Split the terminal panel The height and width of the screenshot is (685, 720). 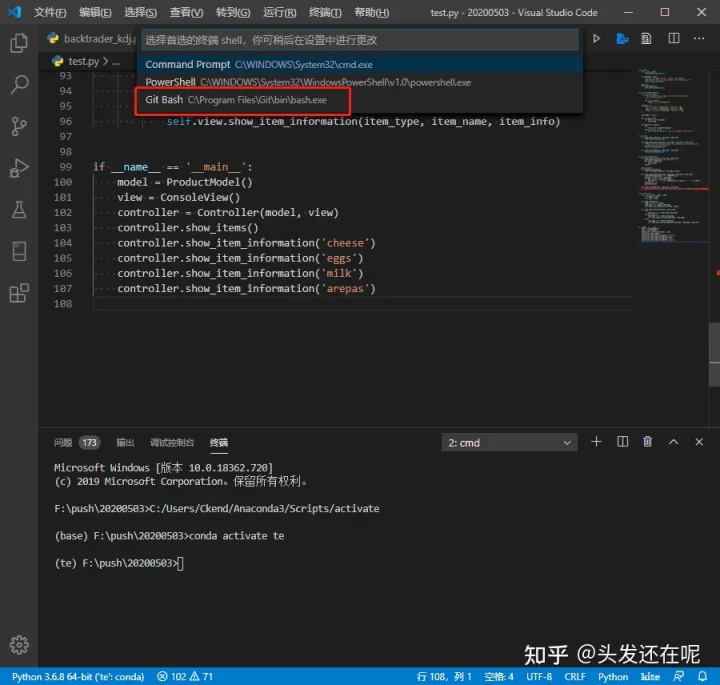(622, 442)
